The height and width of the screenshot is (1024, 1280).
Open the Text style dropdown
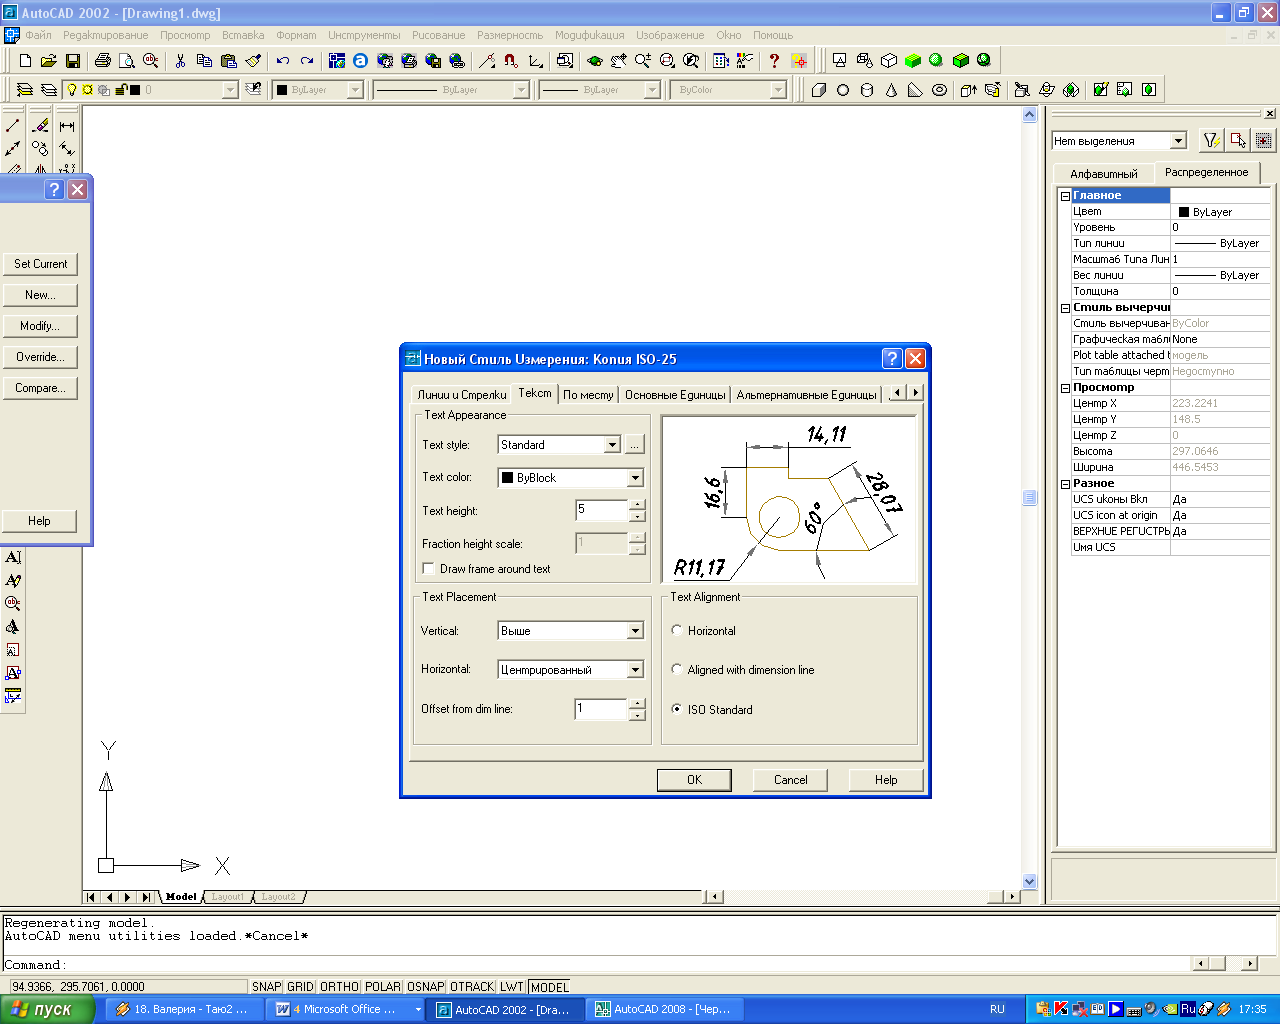[613, 445]
